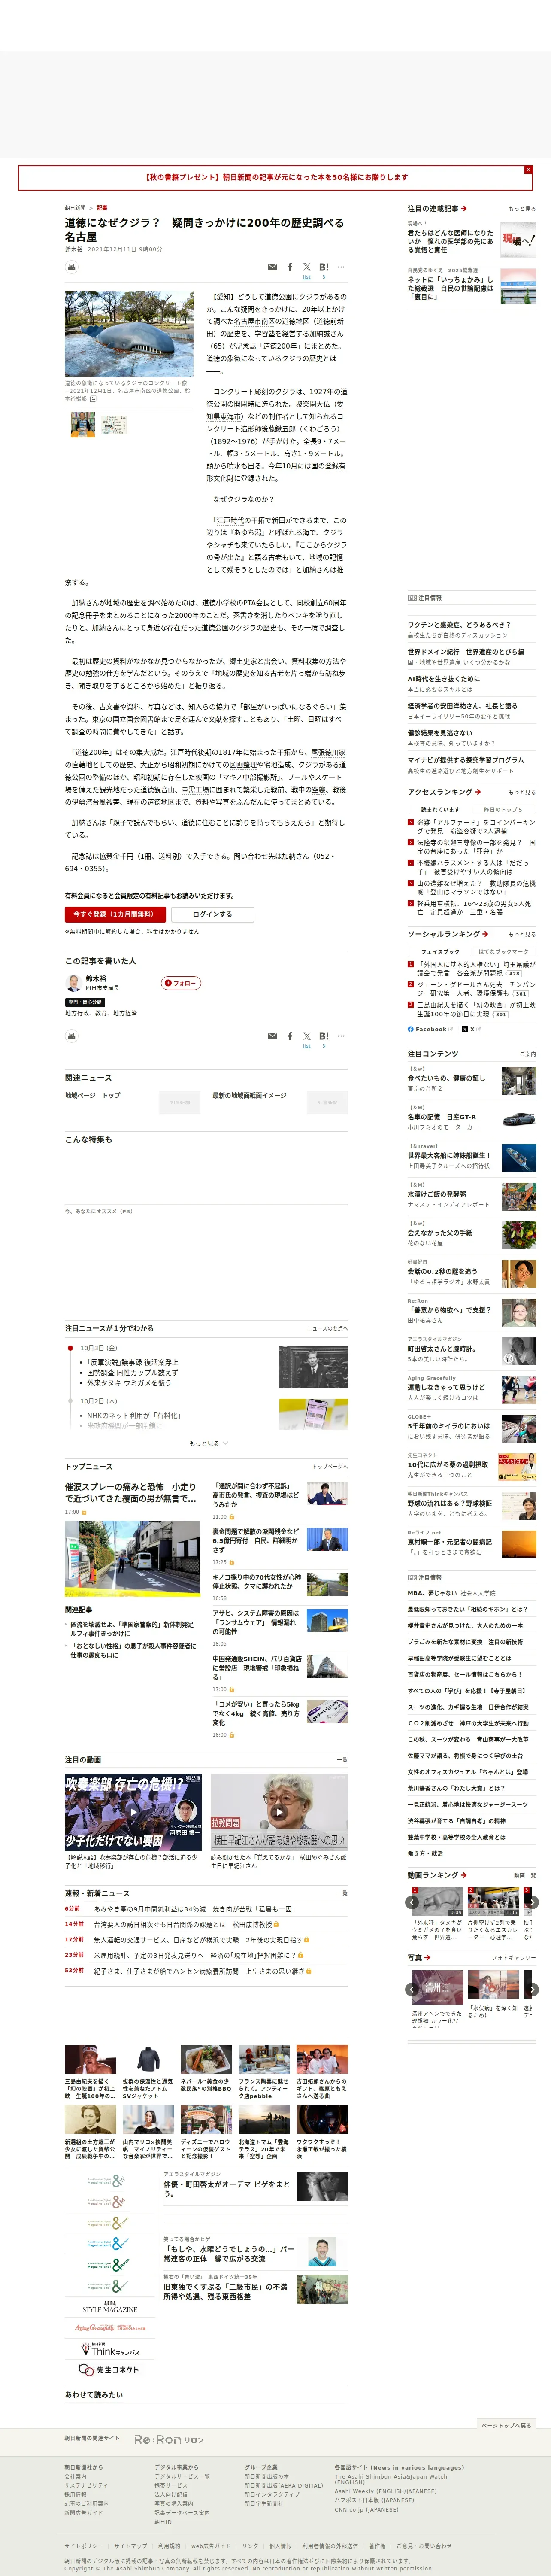Screen dimensions: 551x2576
Task: Open the キノコ採り中の70代女性 news item
Action: coord(256,1582)
